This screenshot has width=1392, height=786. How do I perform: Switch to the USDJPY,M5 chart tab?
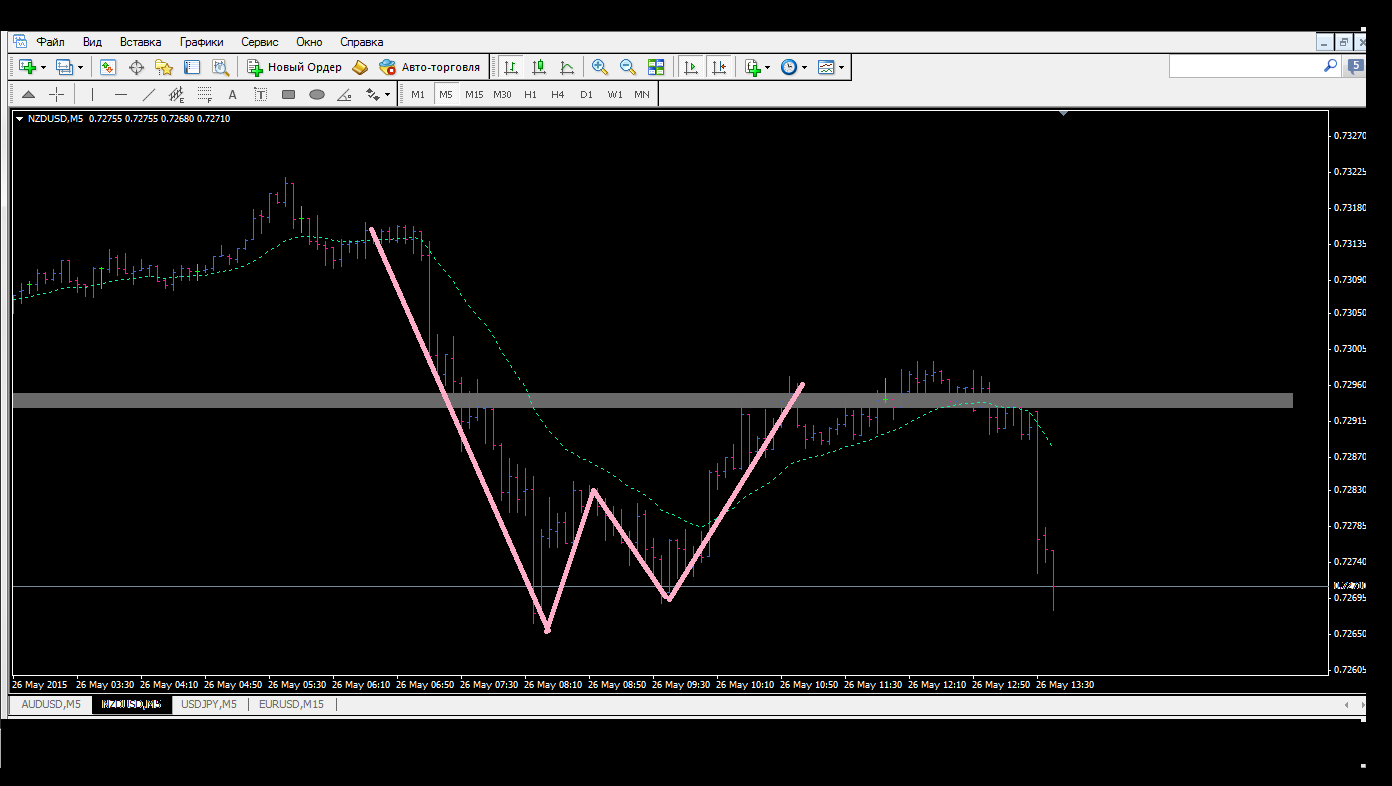(x=209, y=704)
